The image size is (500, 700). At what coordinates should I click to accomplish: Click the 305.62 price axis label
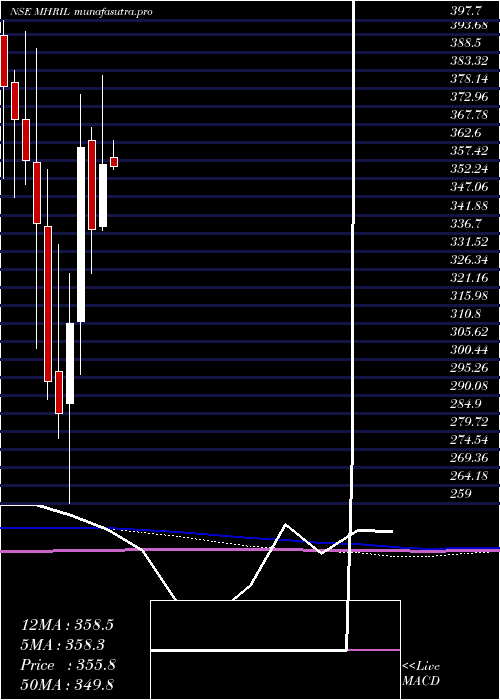(469, 331)
